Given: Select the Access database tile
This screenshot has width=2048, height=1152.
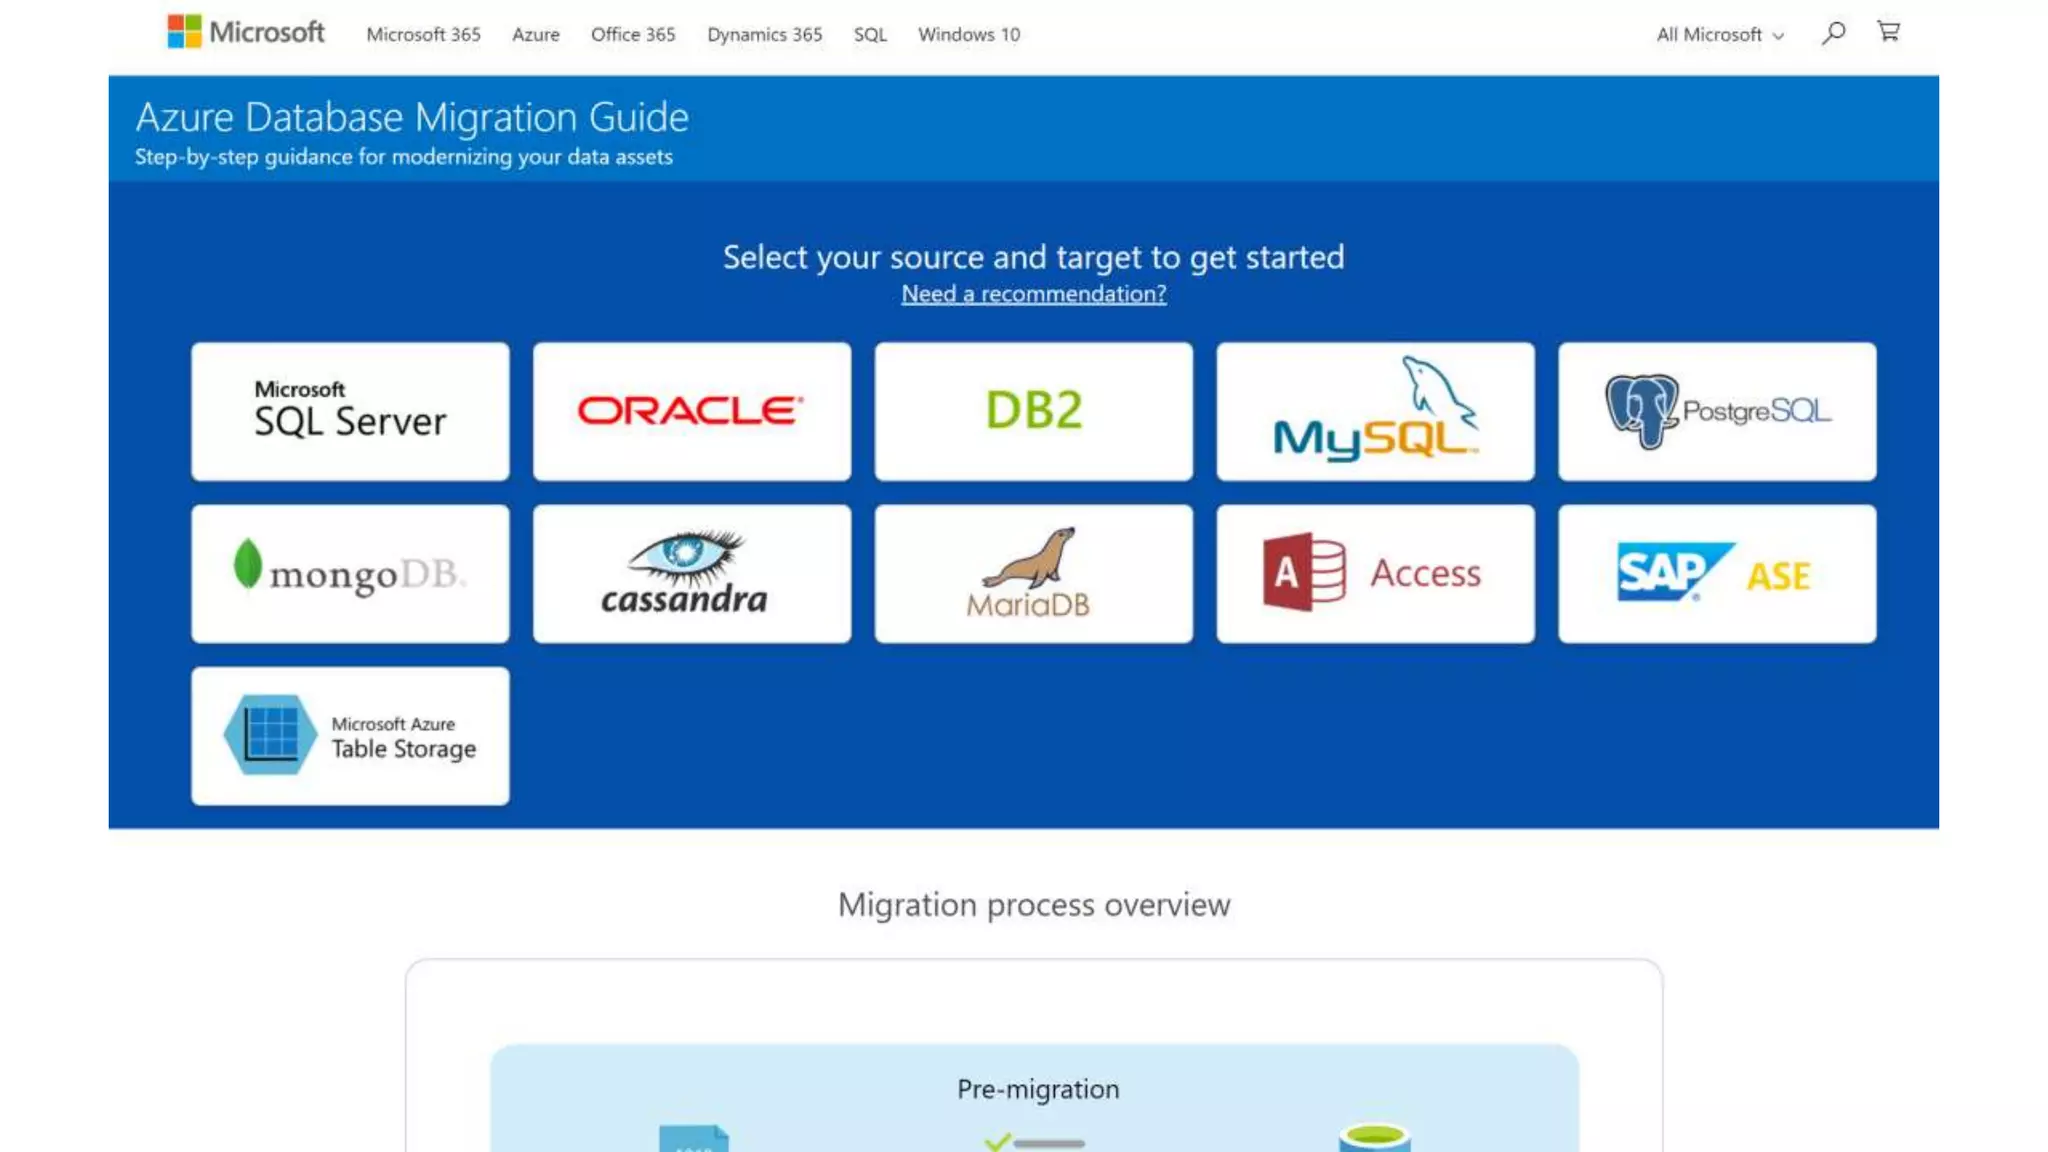Looking at the screenshot, I should pyautogui.click(x=1375, y=573).
